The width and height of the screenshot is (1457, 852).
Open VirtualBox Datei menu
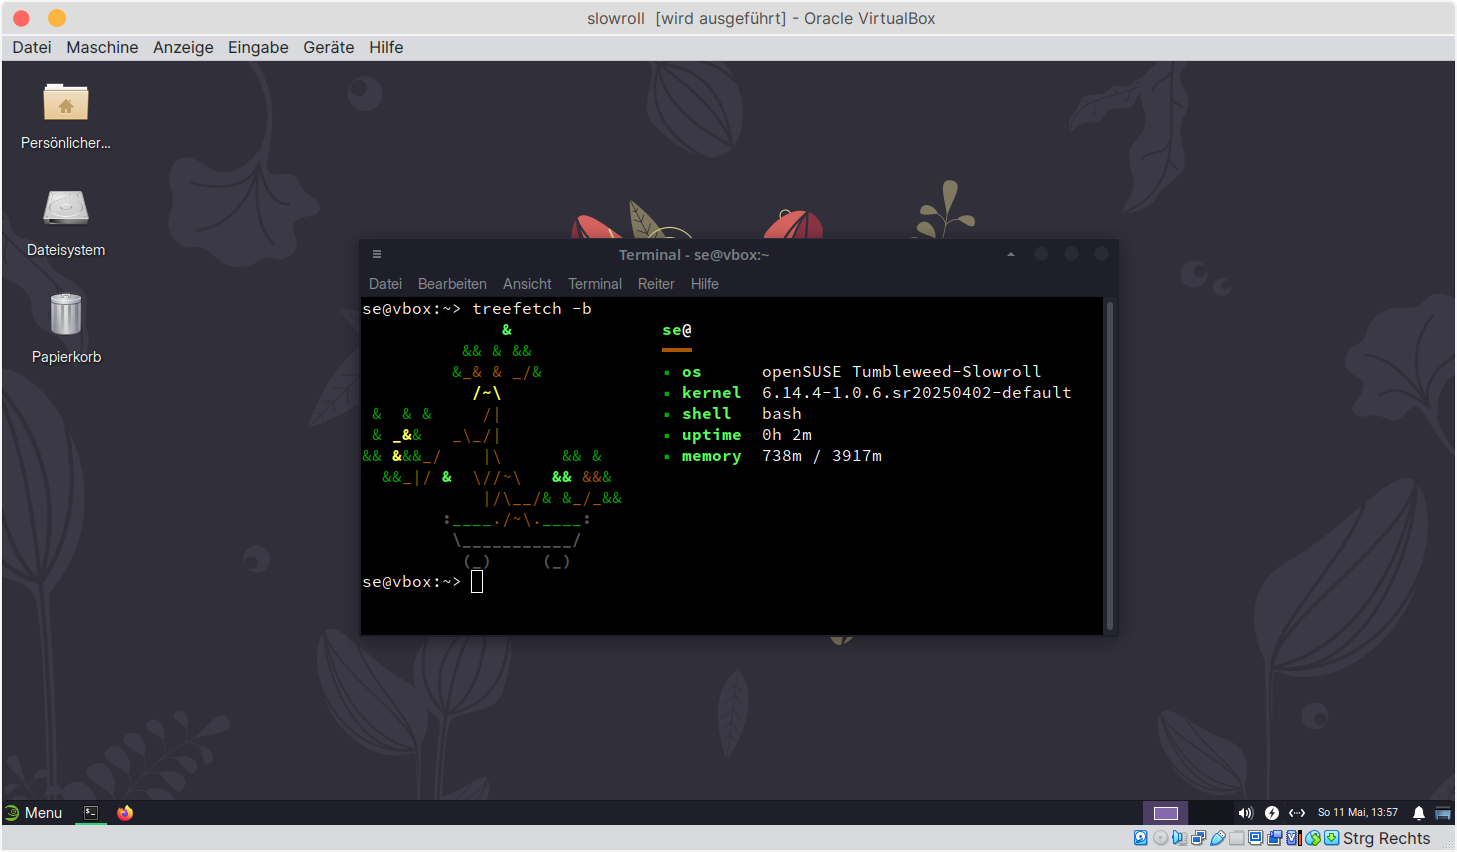(32, 47)
